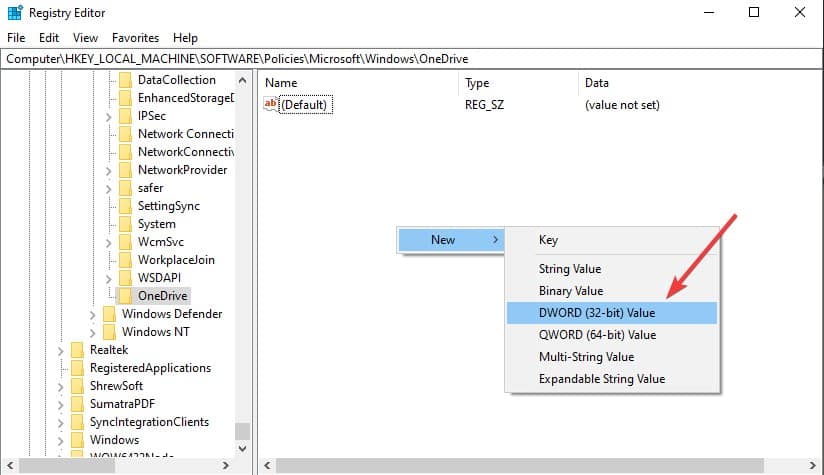
Task: Click the tree pane scroll-right arrow
Action: [x=225, y=466]
